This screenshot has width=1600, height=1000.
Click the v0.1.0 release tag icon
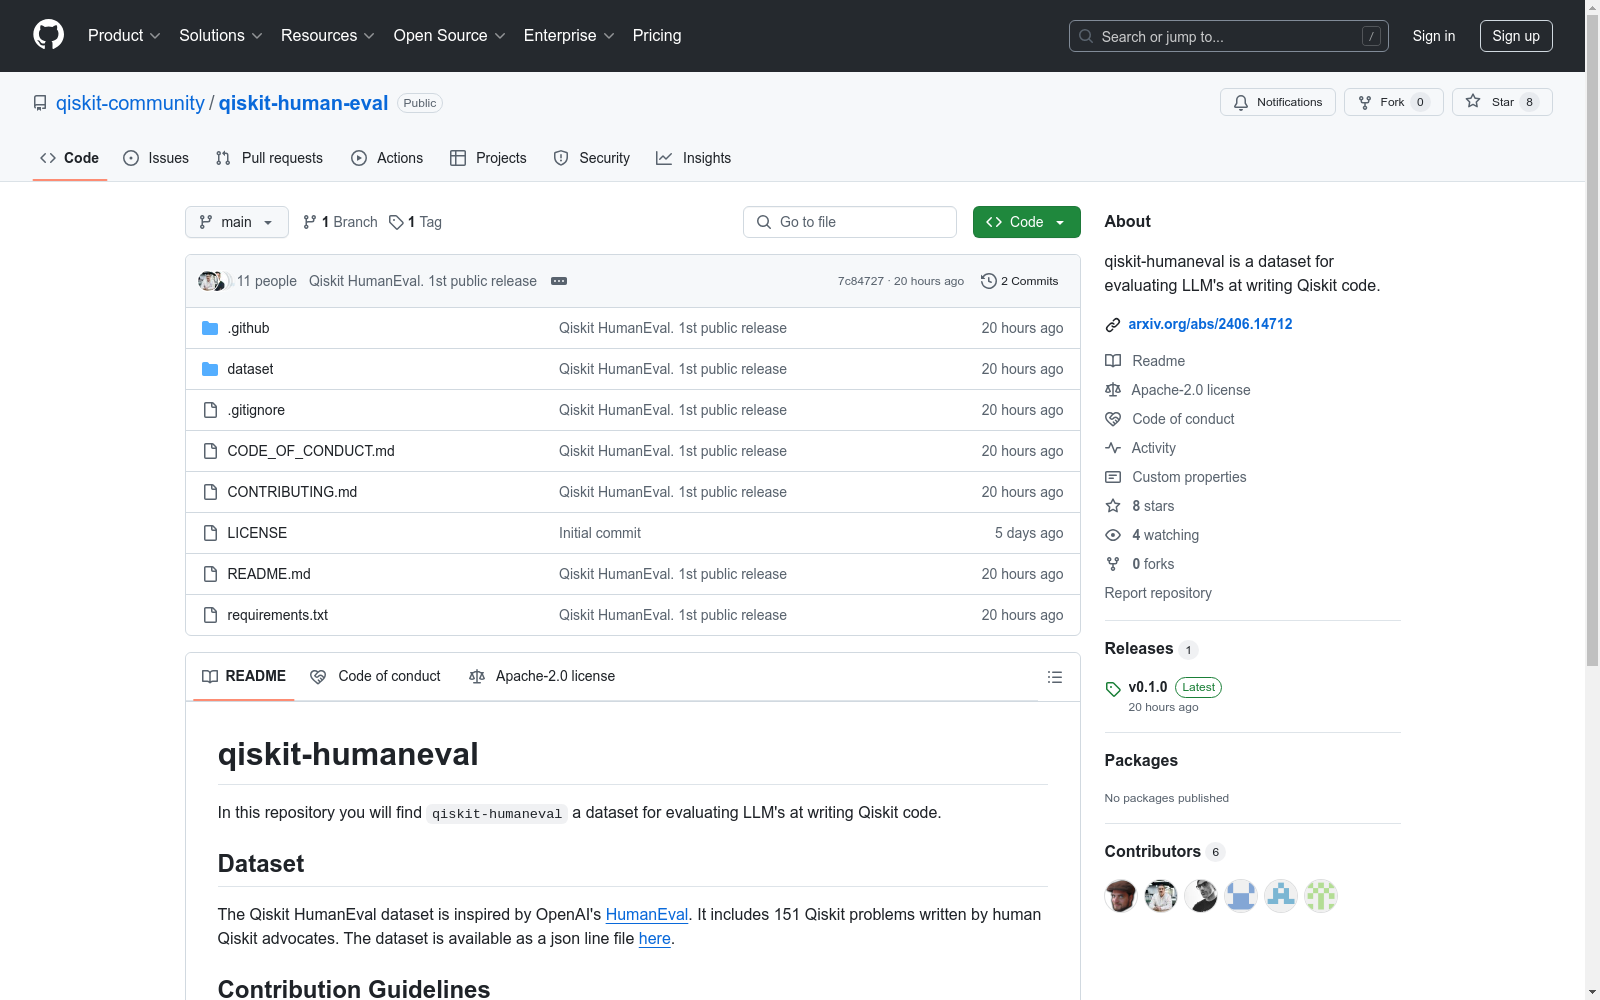pos(1113,688)
